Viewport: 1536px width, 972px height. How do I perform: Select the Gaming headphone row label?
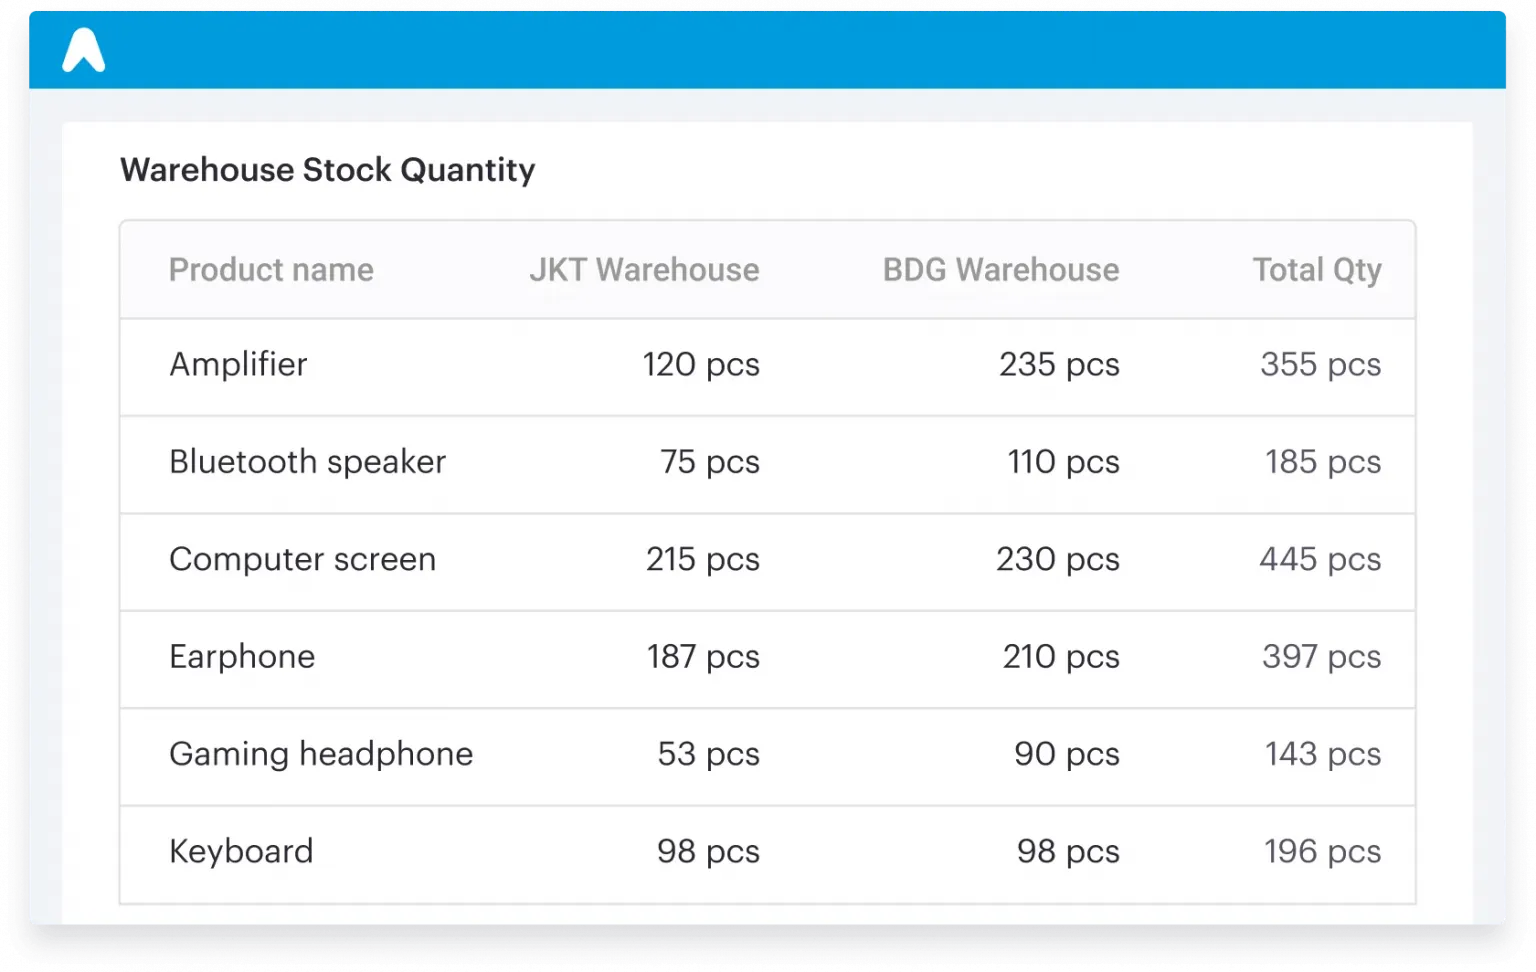[321, 754]
